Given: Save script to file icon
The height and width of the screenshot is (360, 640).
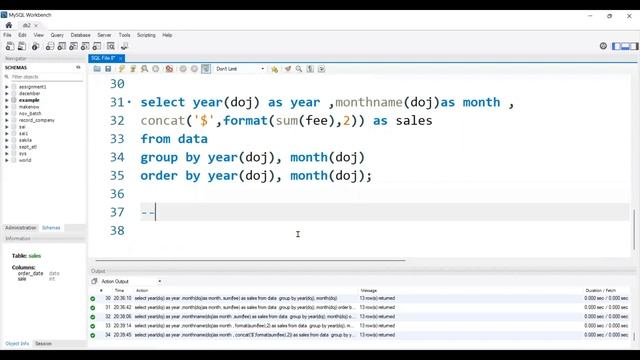Looking at the screenshot, I should pyautogui.click(x=108, y=69).
